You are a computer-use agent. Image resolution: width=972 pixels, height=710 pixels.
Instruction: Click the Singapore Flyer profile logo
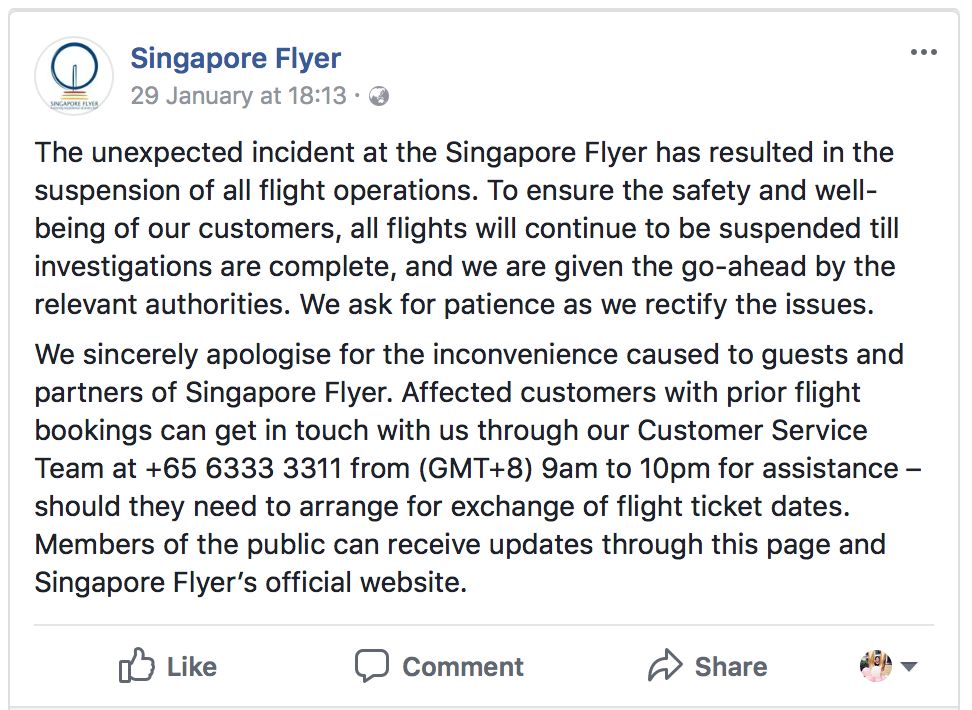click(x=74, y=76)
